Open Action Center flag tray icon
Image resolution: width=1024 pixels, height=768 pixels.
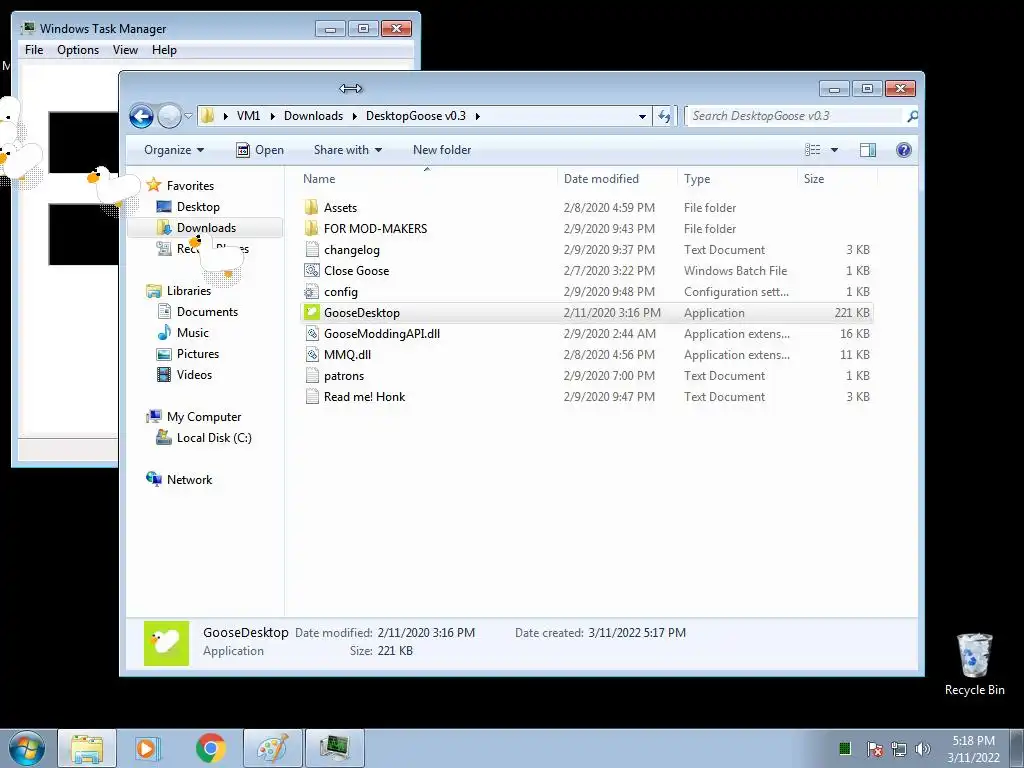point(874,749)
